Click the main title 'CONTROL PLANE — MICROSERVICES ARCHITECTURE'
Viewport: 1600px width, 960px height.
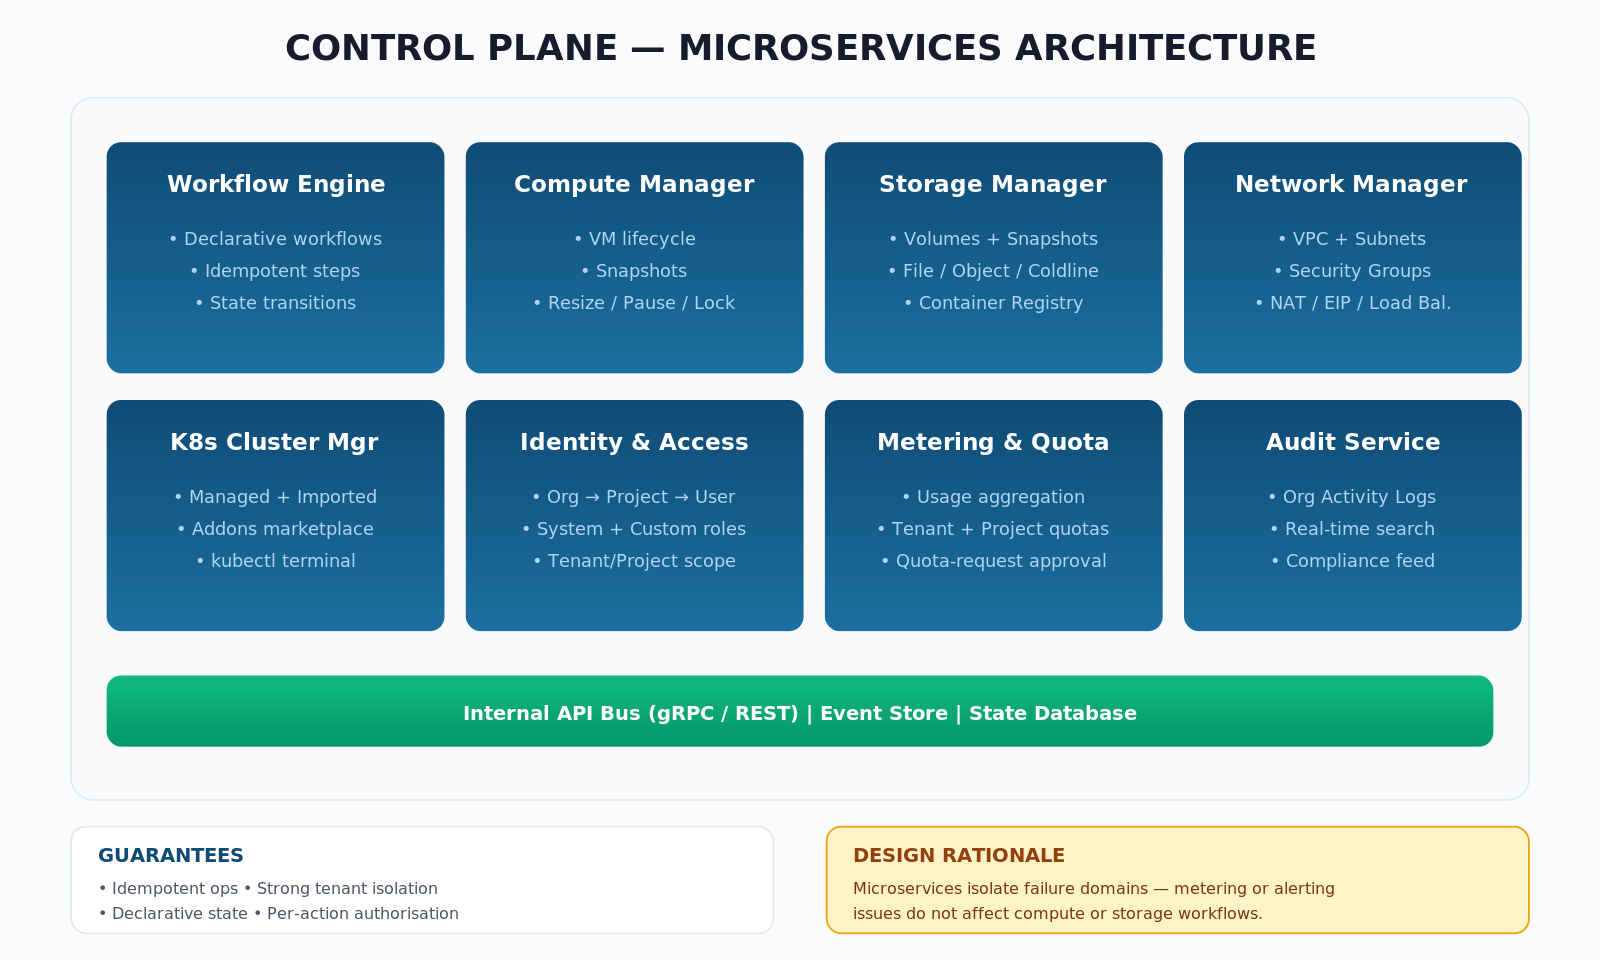800,49
